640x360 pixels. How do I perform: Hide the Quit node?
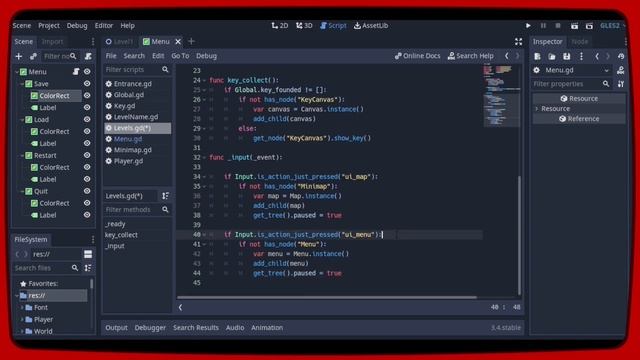tap(87, 191)
